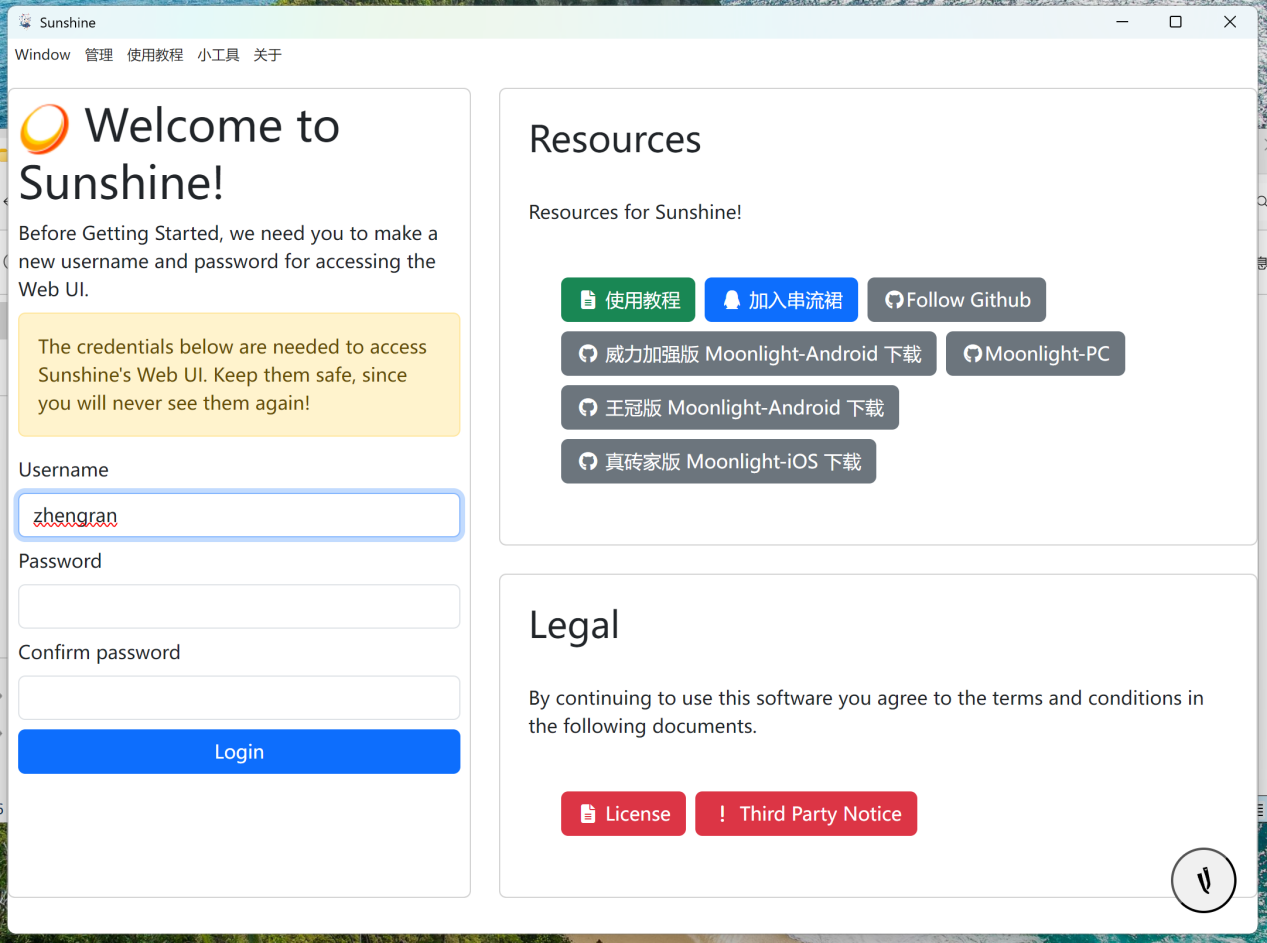
Task: Open the 关于 menu
Action: click(x=267, y=55)
